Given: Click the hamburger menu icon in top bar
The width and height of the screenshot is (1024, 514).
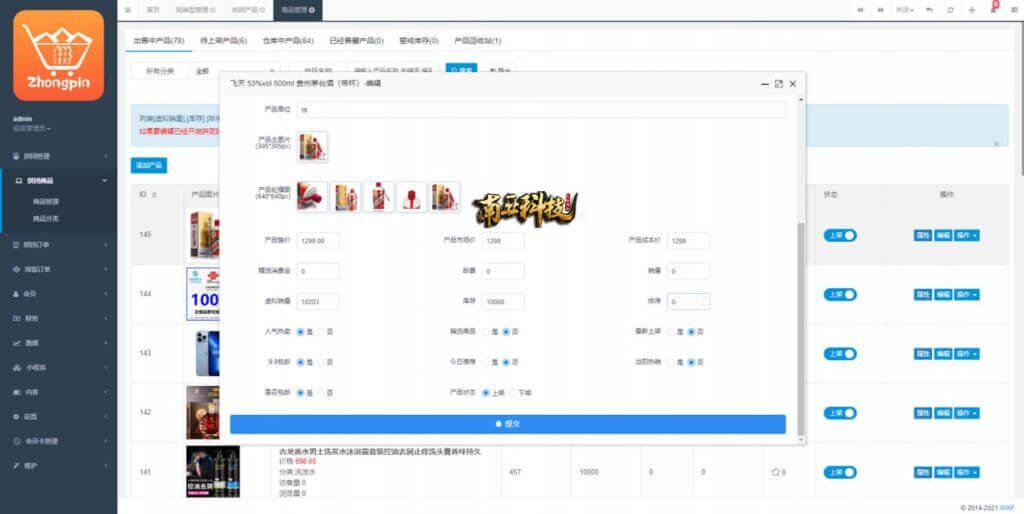Looking at the screenshot, I should coord(127,9).
